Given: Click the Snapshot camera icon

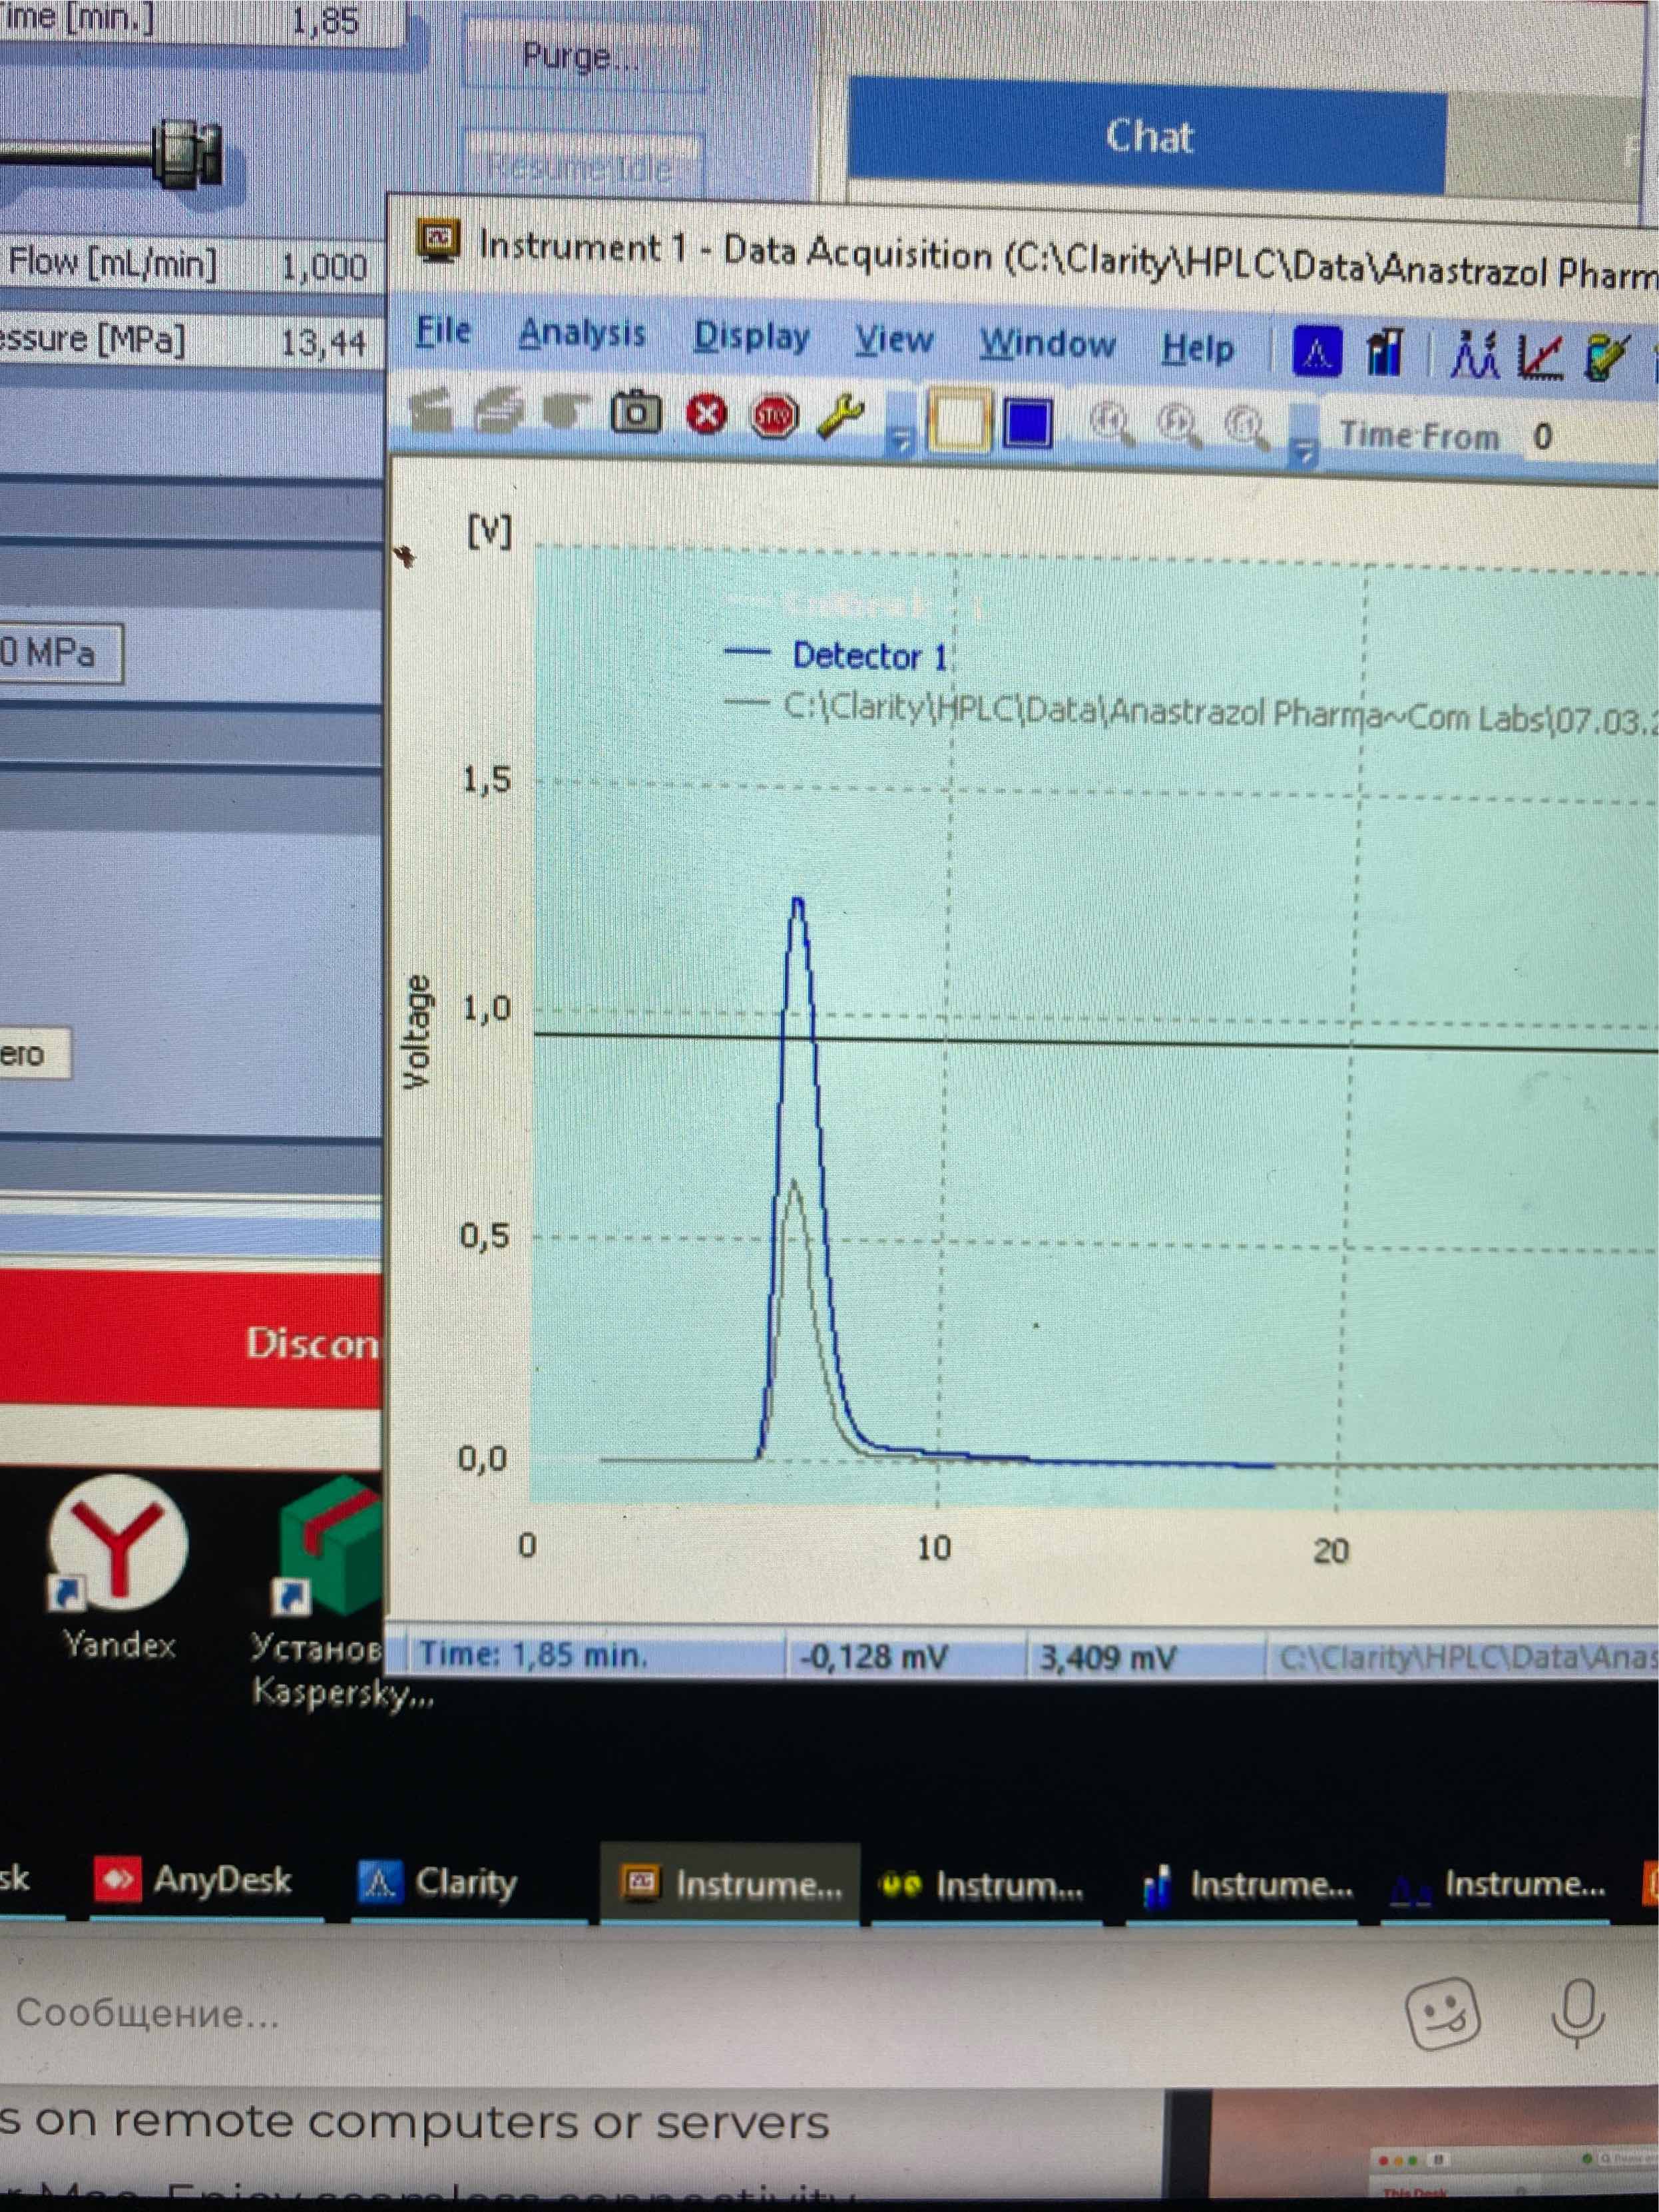Looking at the screenshot, I should tap(636, 413).
